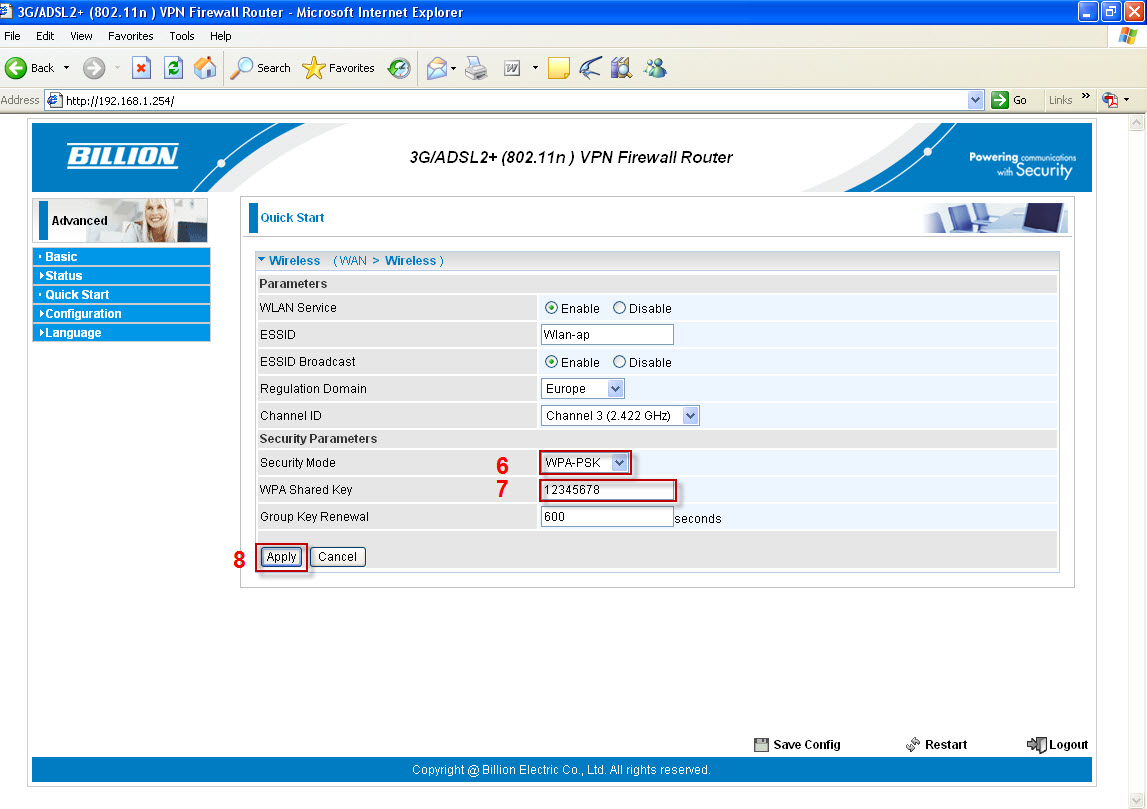Click the yellow Discuss note icon

559,68
